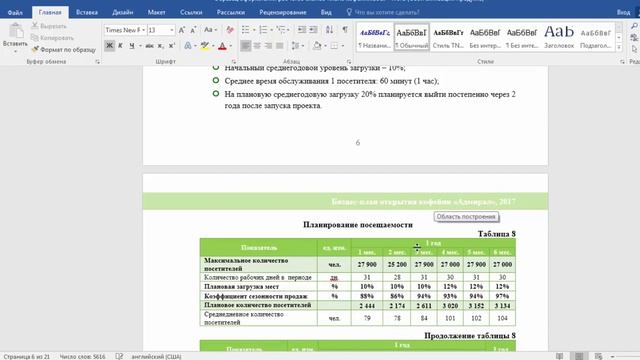This screenshot has height=360, width=640.
Task: Click the borders icon in paragraph group
Action: (334, 46)
